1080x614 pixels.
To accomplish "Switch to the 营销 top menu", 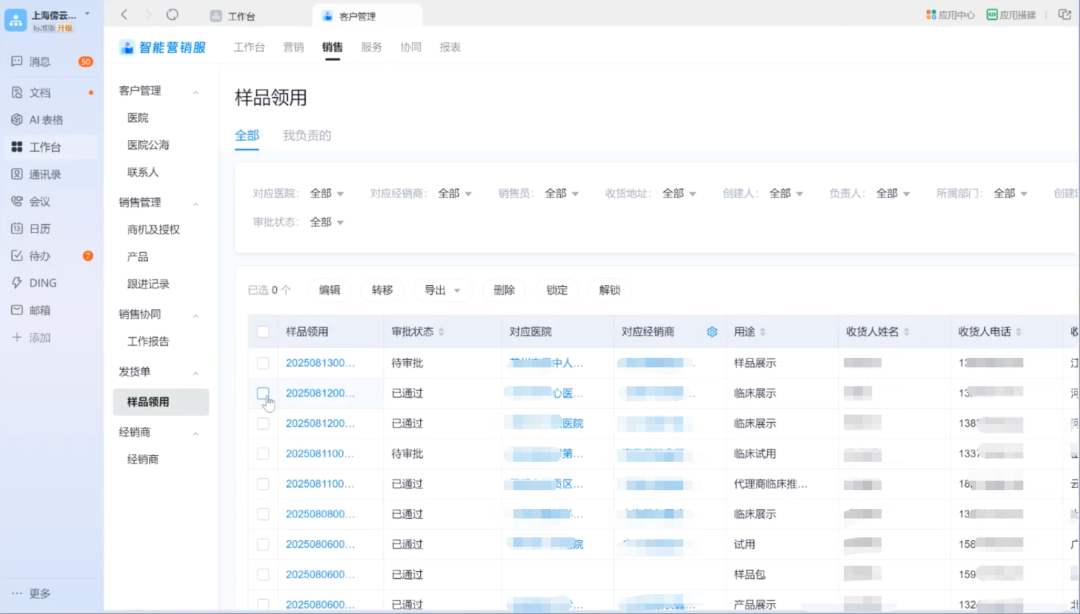I will pyautogui.click(x=293, y=47).
